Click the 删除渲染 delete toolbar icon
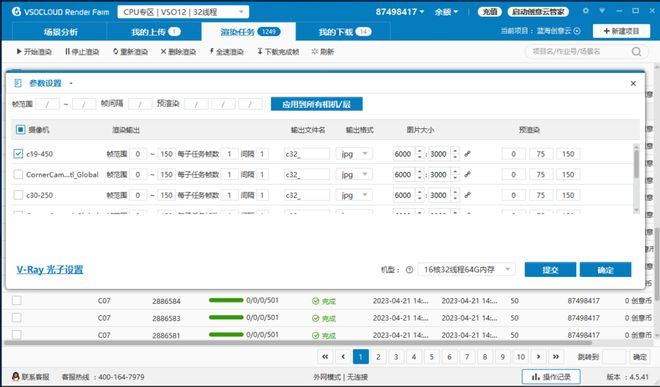 click(163, 51)
